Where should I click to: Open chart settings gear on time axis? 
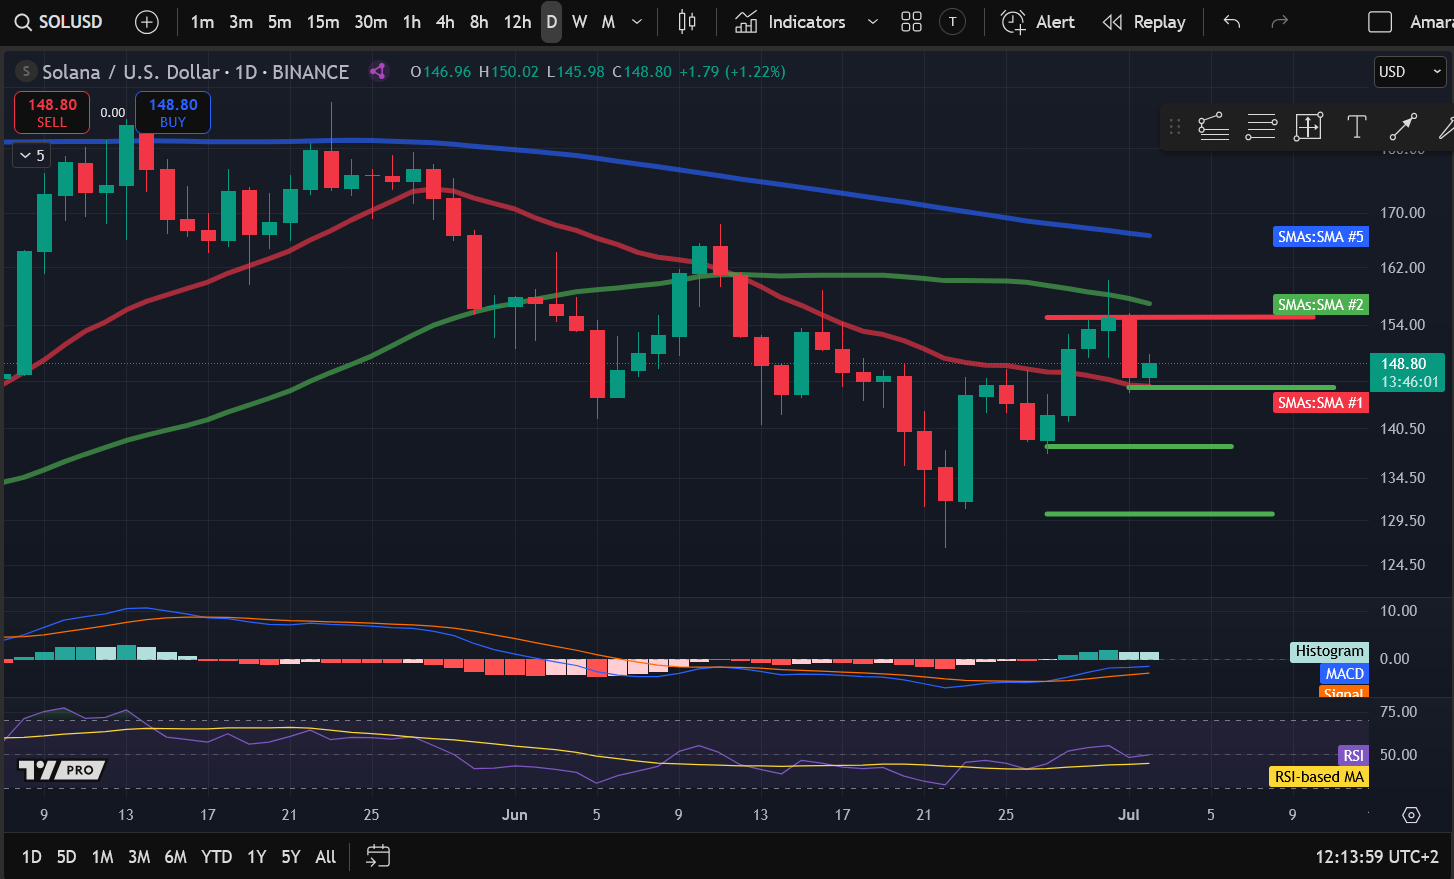tap(1411, 815)
